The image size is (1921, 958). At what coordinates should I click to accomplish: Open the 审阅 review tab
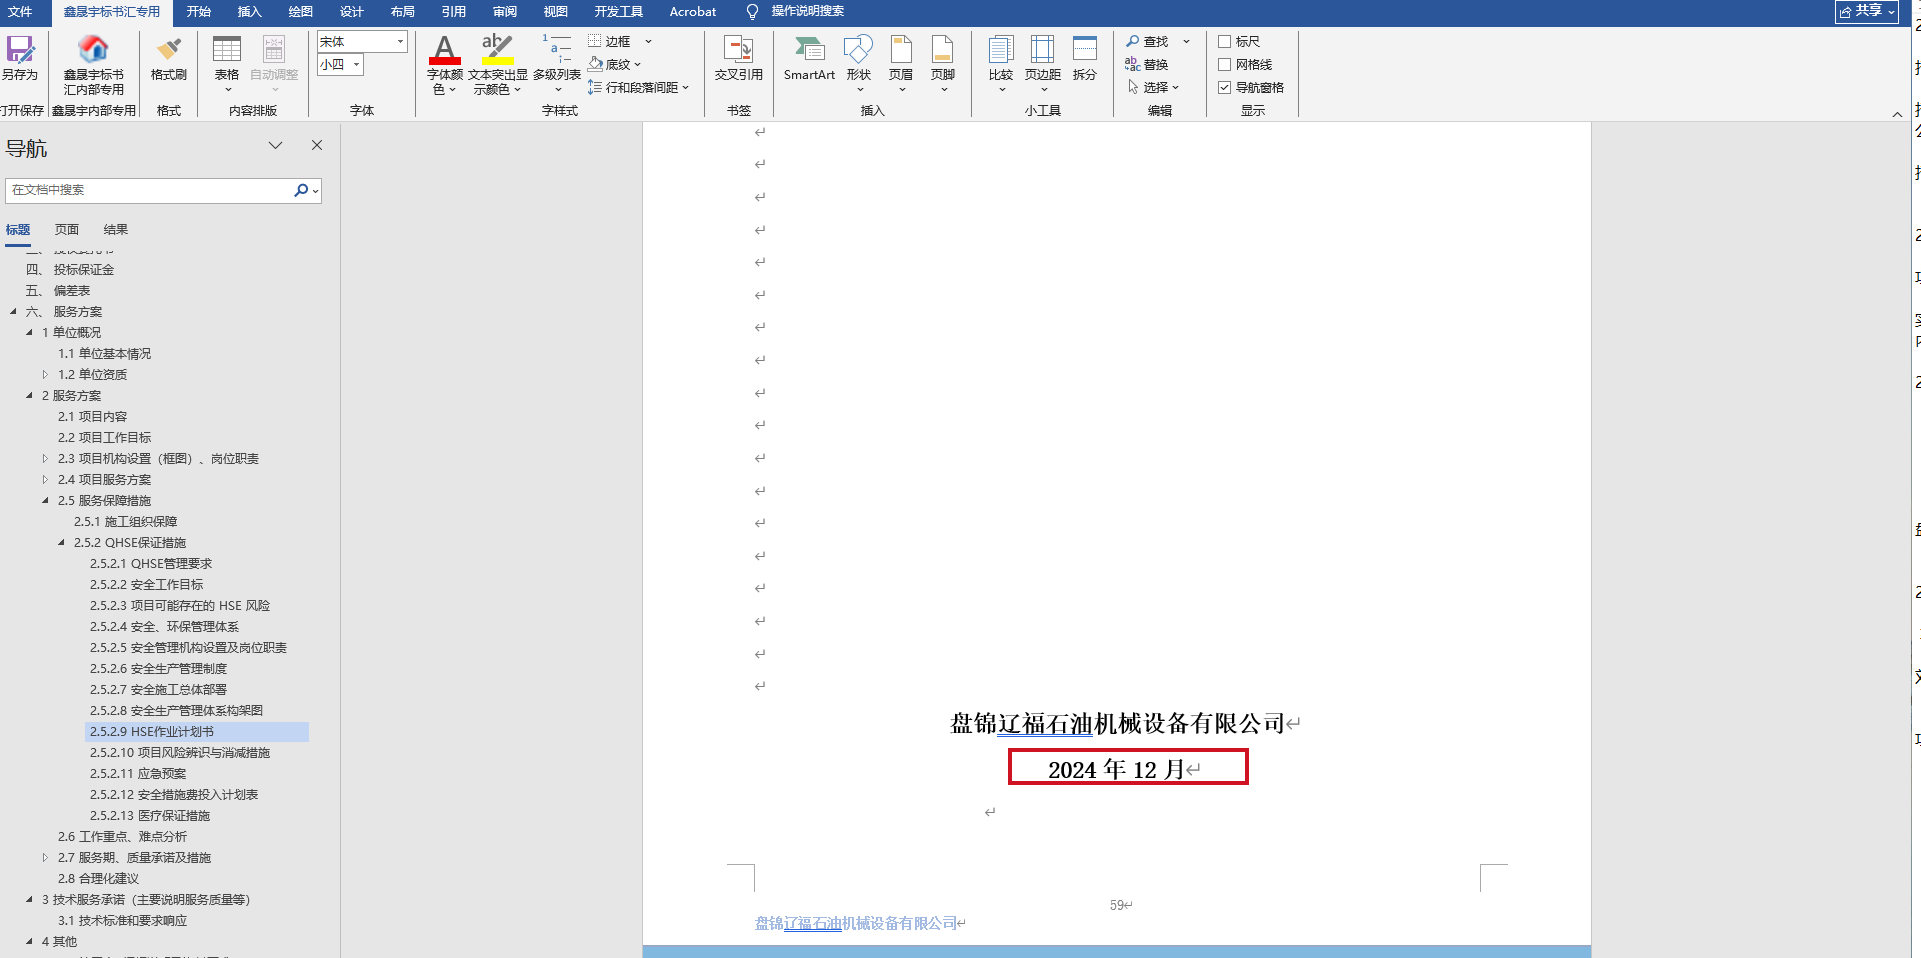pyautogui.click(x=504, y=12)
